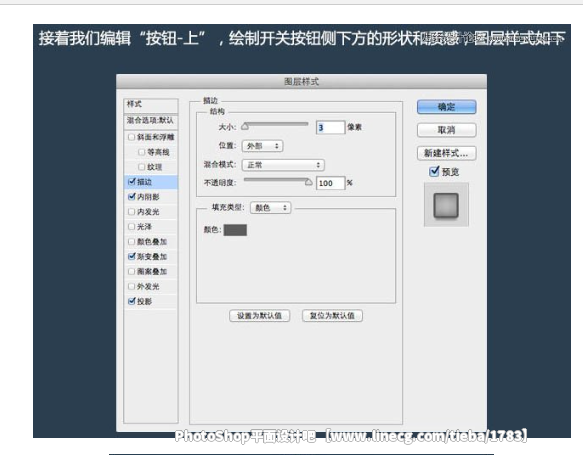This screenshot has height=455, width=583.
Task: Click the 不透明度 percentage input field
Action: pyautogui.click(x=331, y=183)
